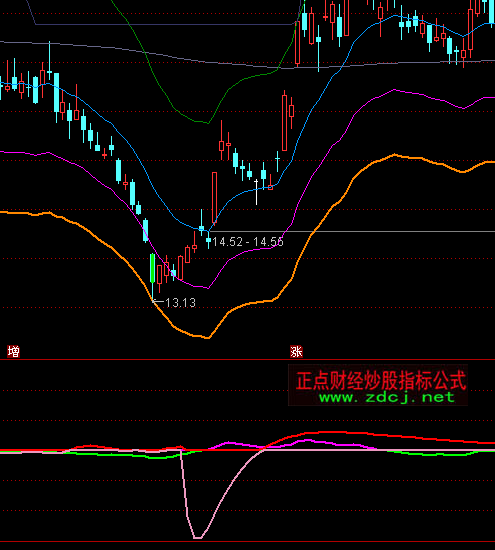Click the 正点财经炒股指标公式 watermark banner

(378, 385)
